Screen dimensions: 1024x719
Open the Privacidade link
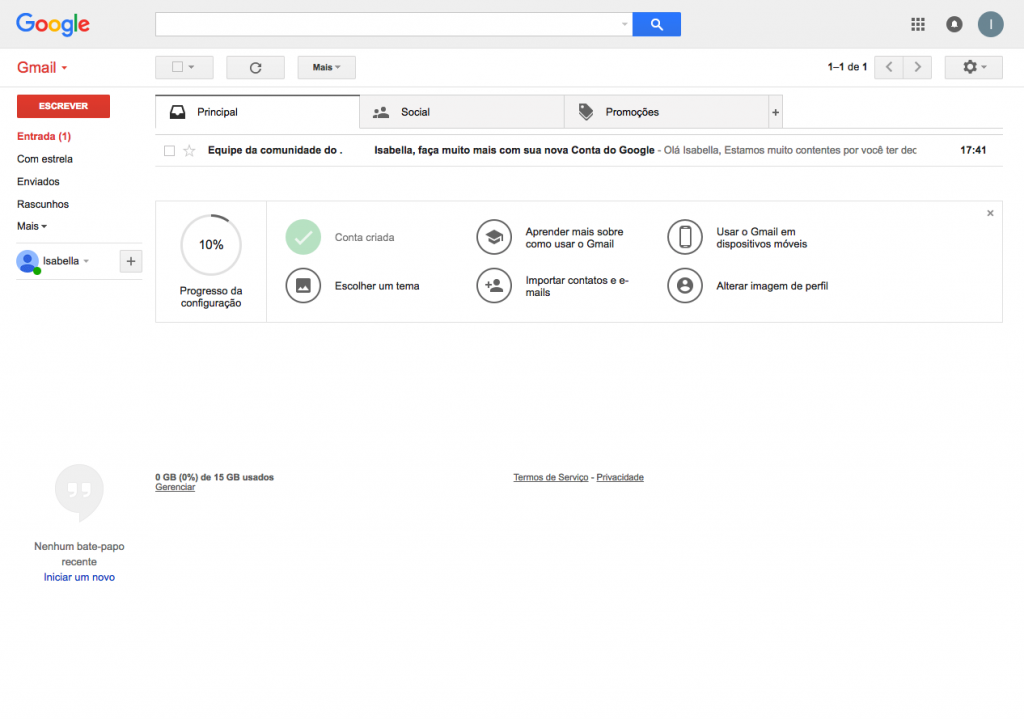click(x=620, y=477)
